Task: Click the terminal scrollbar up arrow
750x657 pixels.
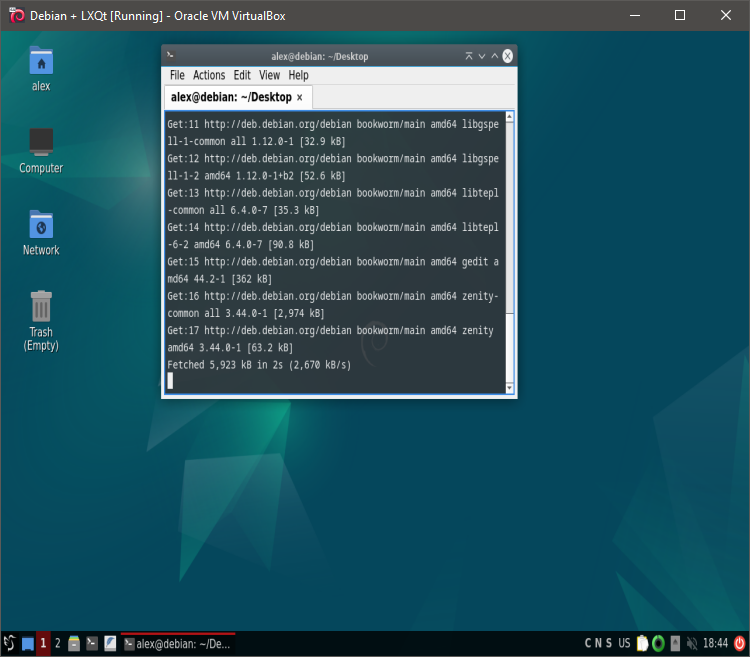Action: coord(509,117)
